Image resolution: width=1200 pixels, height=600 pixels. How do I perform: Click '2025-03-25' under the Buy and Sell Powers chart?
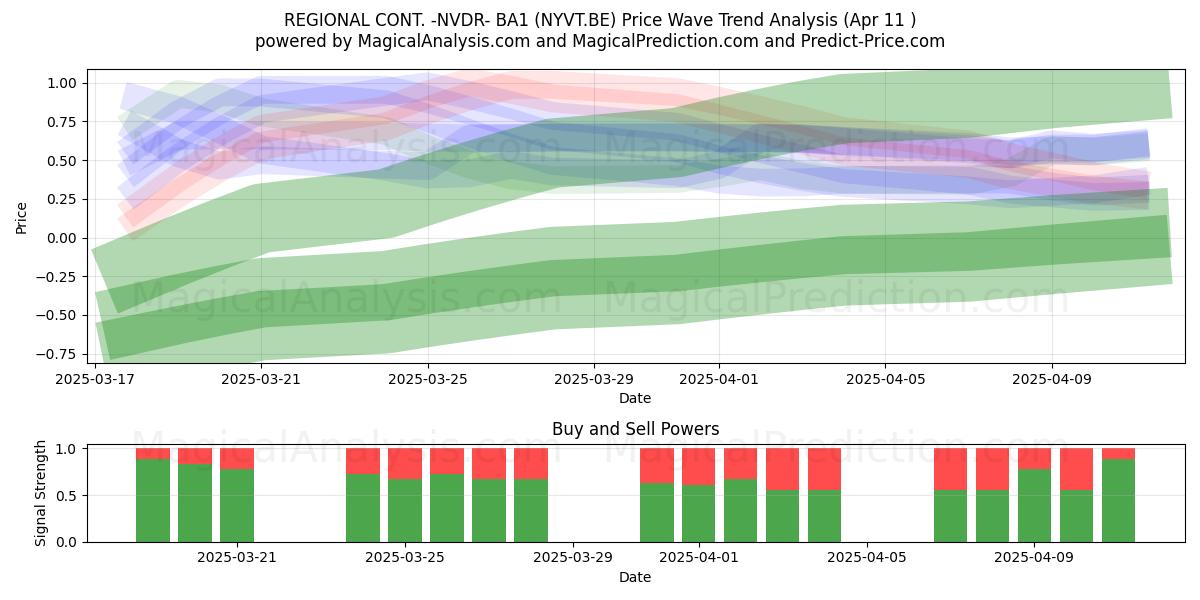point(405,558)
